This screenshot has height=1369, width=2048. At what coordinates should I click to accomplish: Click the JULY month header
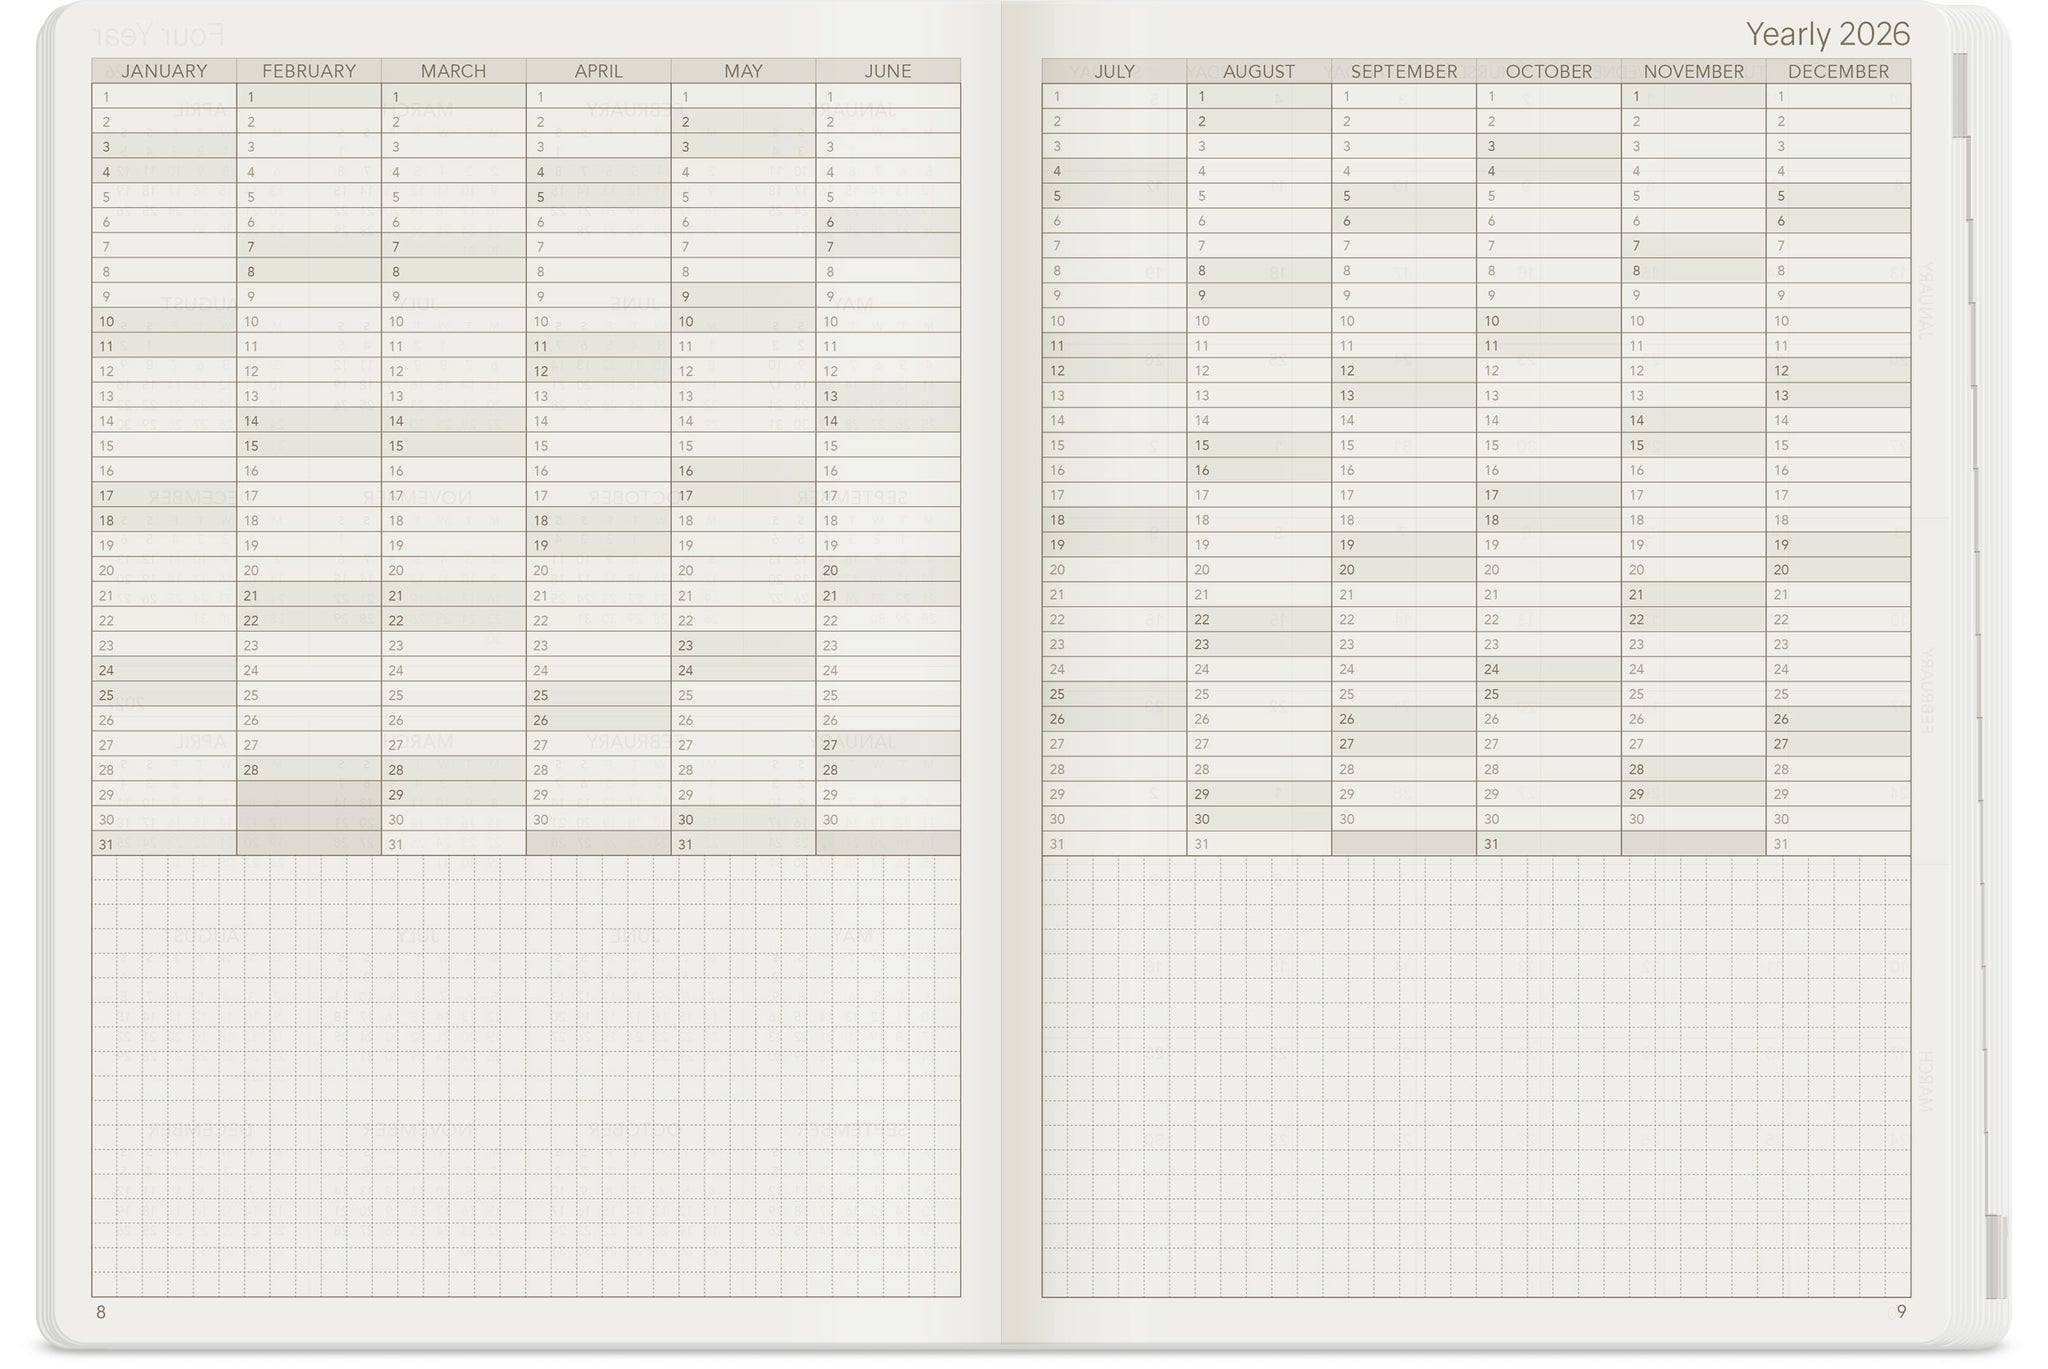[x=1114, y=71]
